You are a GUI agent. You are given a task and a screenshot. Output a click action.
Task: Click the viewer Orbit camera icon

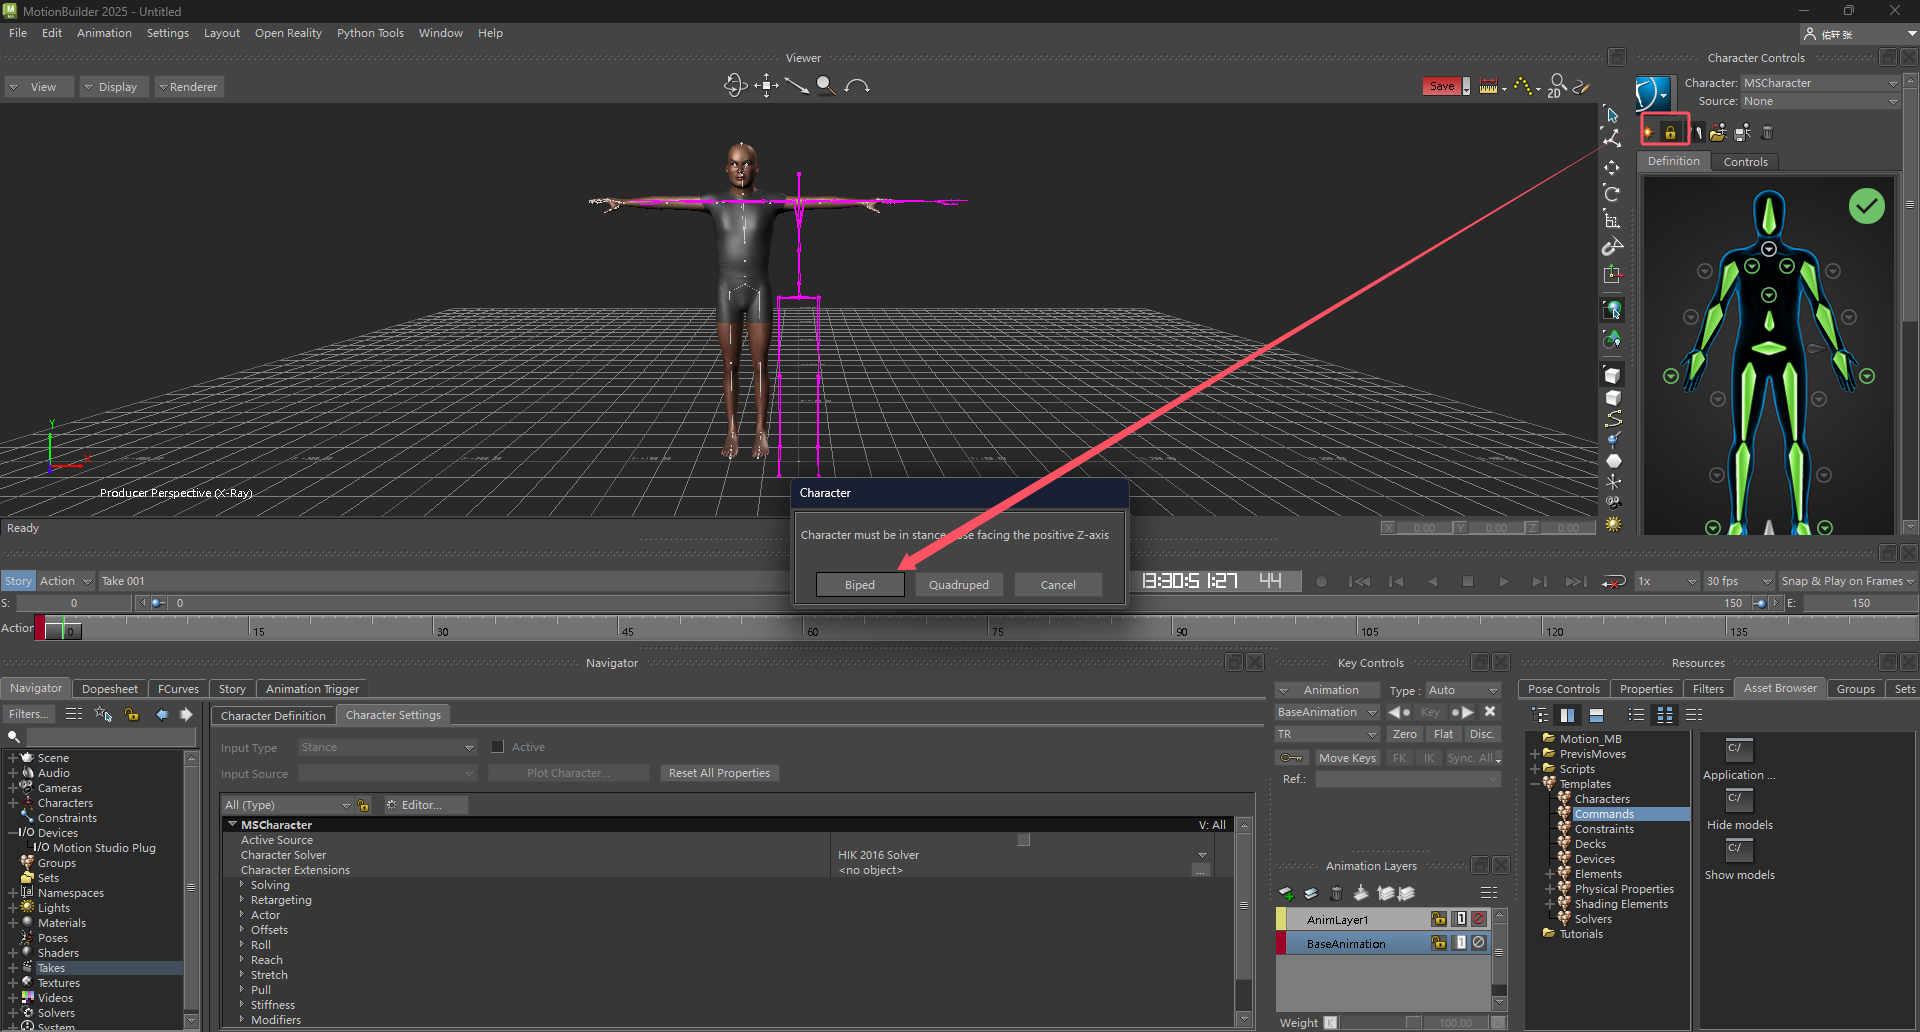click(735, 86)
